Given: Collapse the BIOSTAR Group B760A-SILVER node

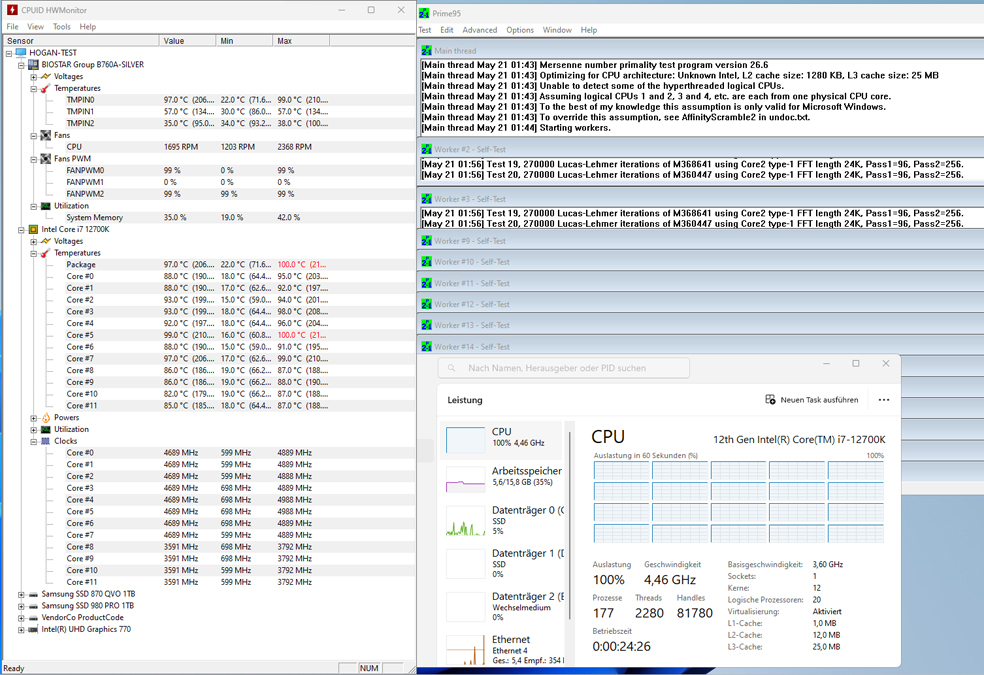Looking at the screenshot, I should [21, 65].
